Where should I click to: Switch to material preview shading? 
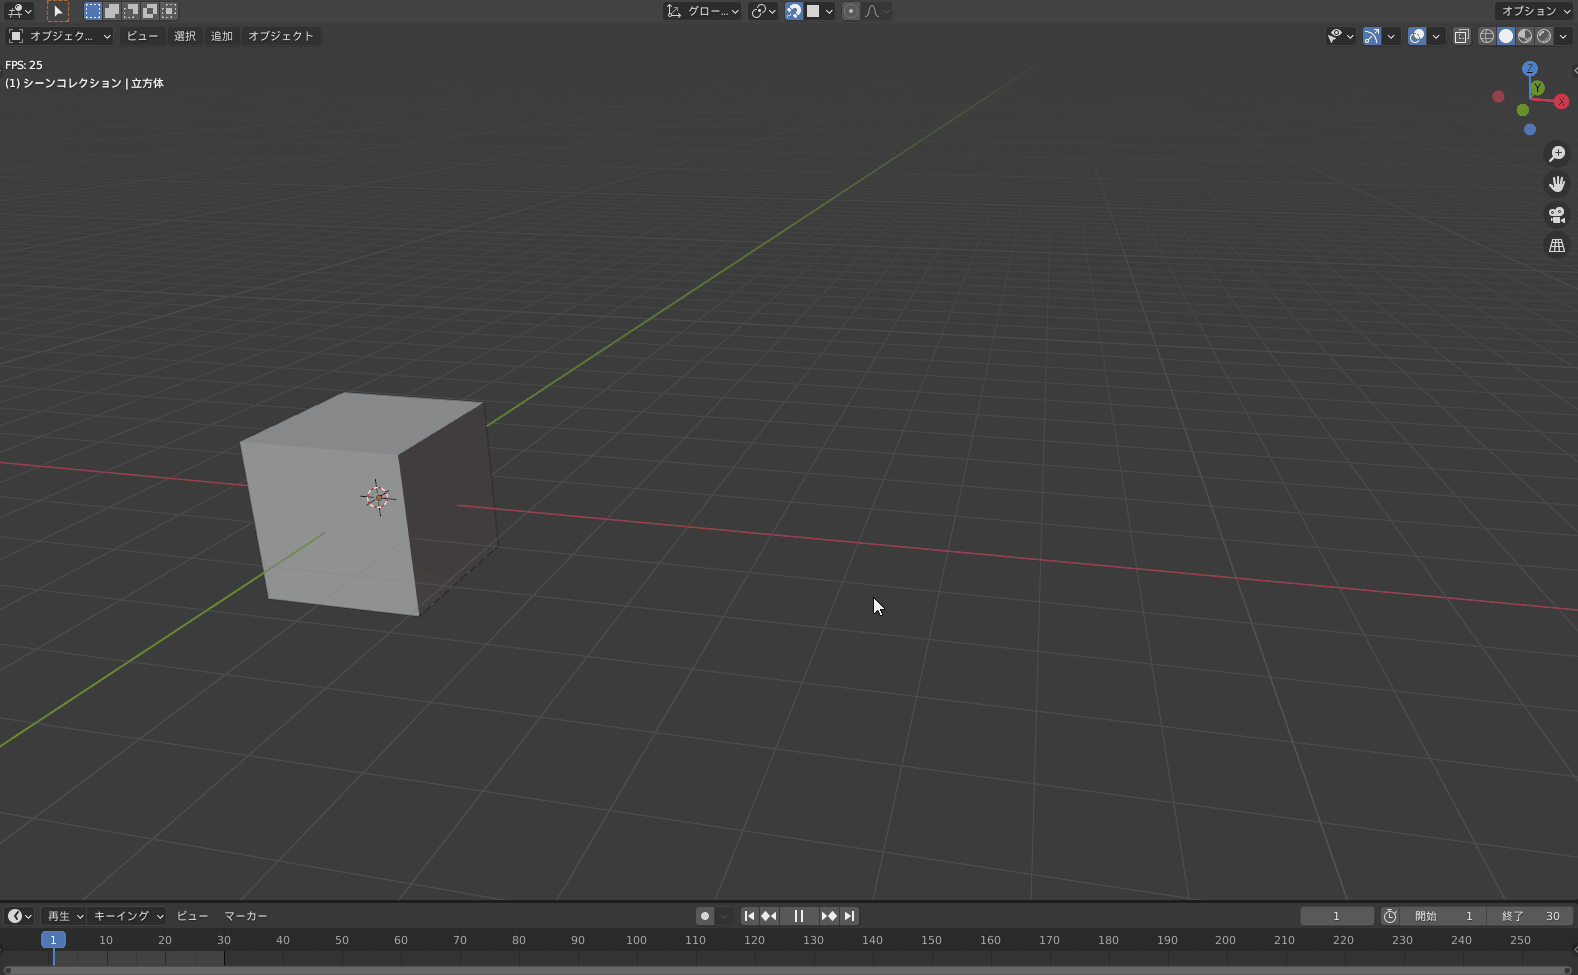click(x=1525, y=36)
